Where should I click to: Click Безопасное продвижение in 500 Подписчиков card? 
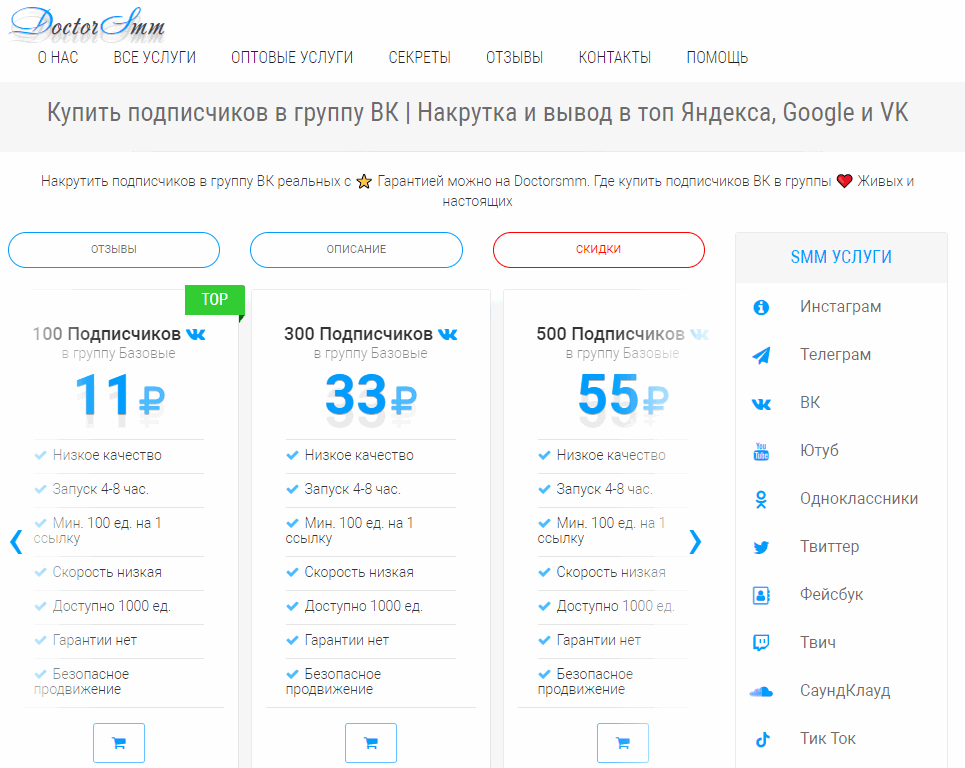click(585, 681)
